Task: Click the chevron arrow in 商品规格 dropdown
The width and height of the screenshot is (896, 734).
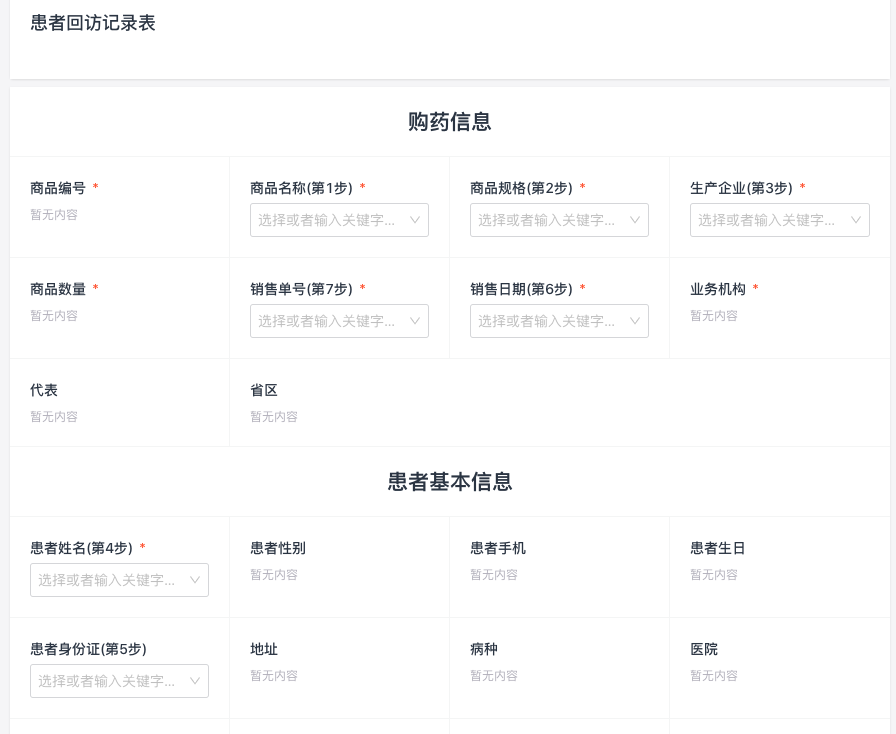Action: pos(635,220)
